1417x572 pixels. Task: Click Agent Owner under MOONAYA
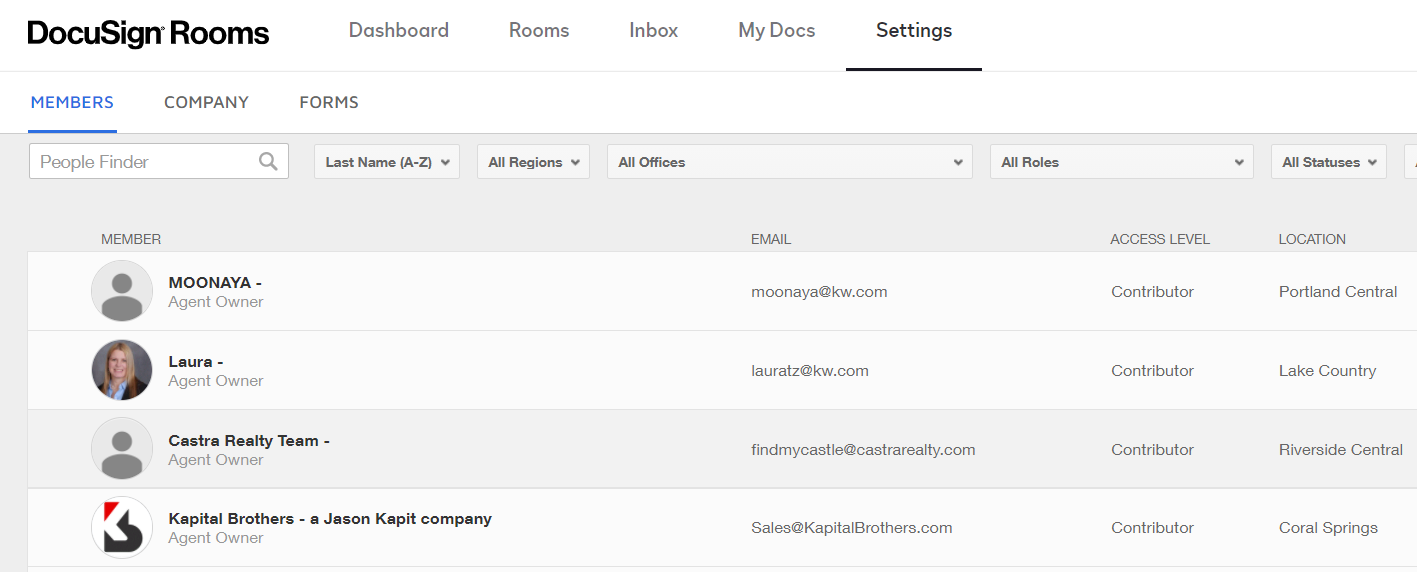pyautogui.click(x=216, y=302)
